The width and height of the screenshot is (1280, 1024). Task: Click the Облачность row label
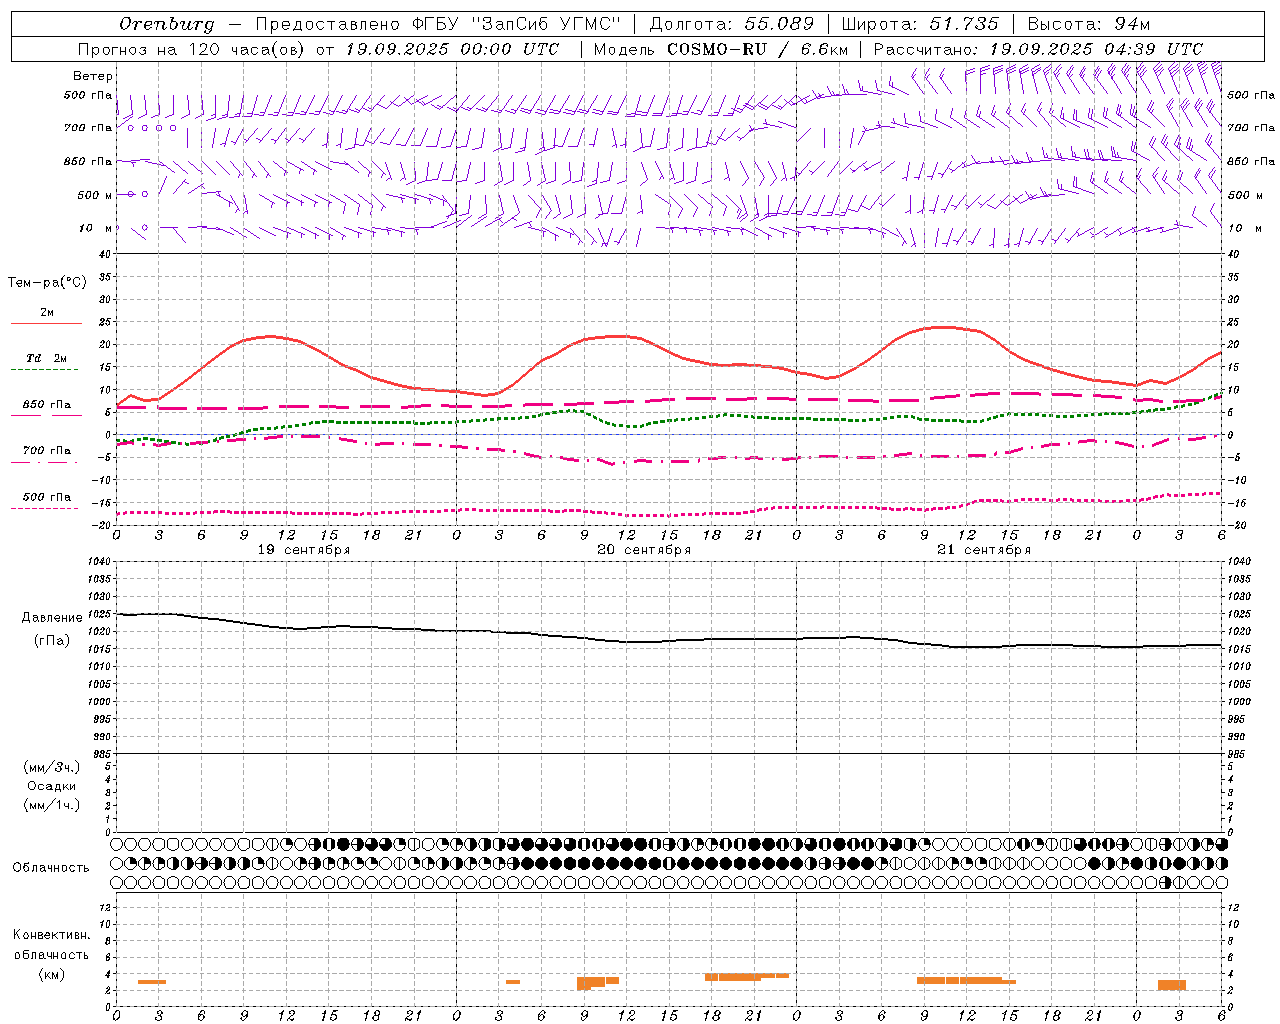coord(51,868)
